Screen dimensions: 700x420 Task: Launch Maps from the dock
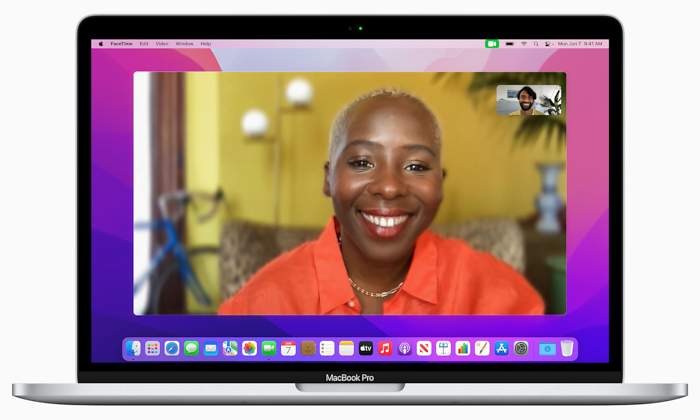(230, 348)
